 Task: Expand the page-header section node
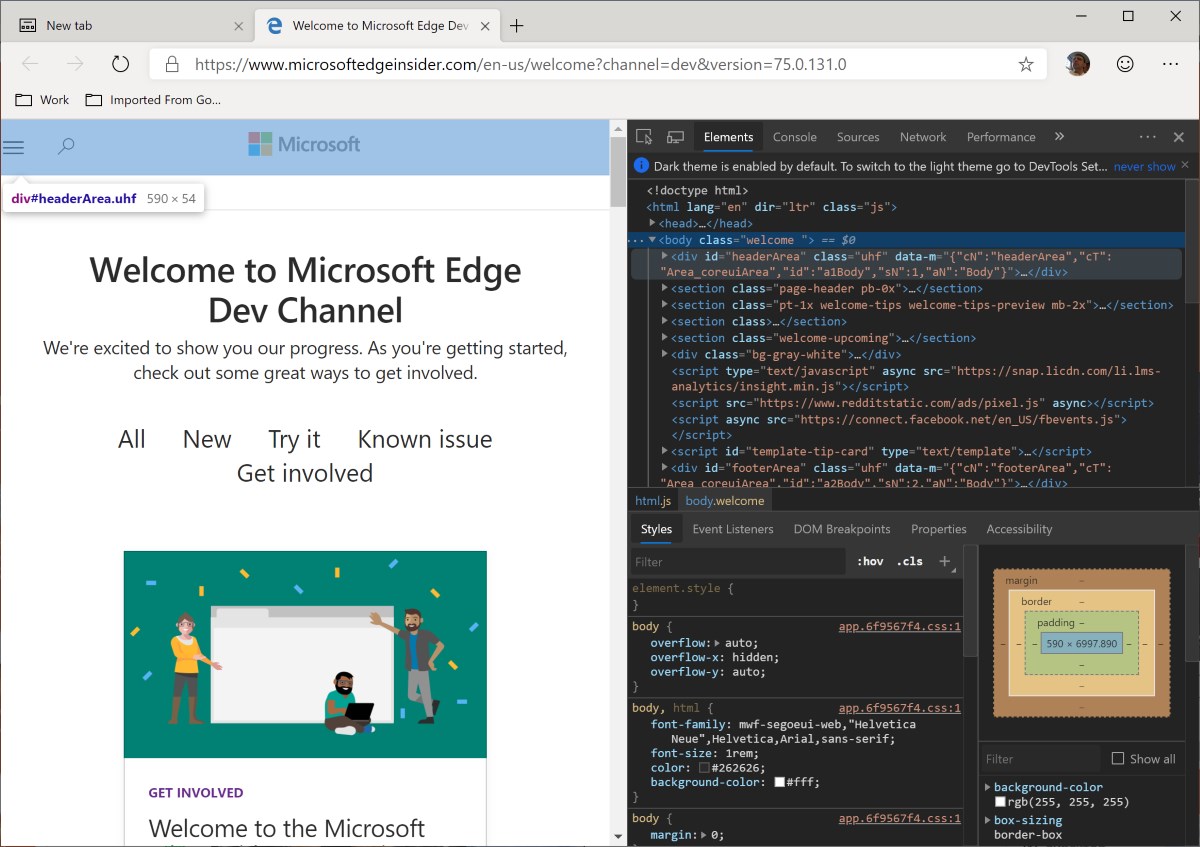point(665,289)
